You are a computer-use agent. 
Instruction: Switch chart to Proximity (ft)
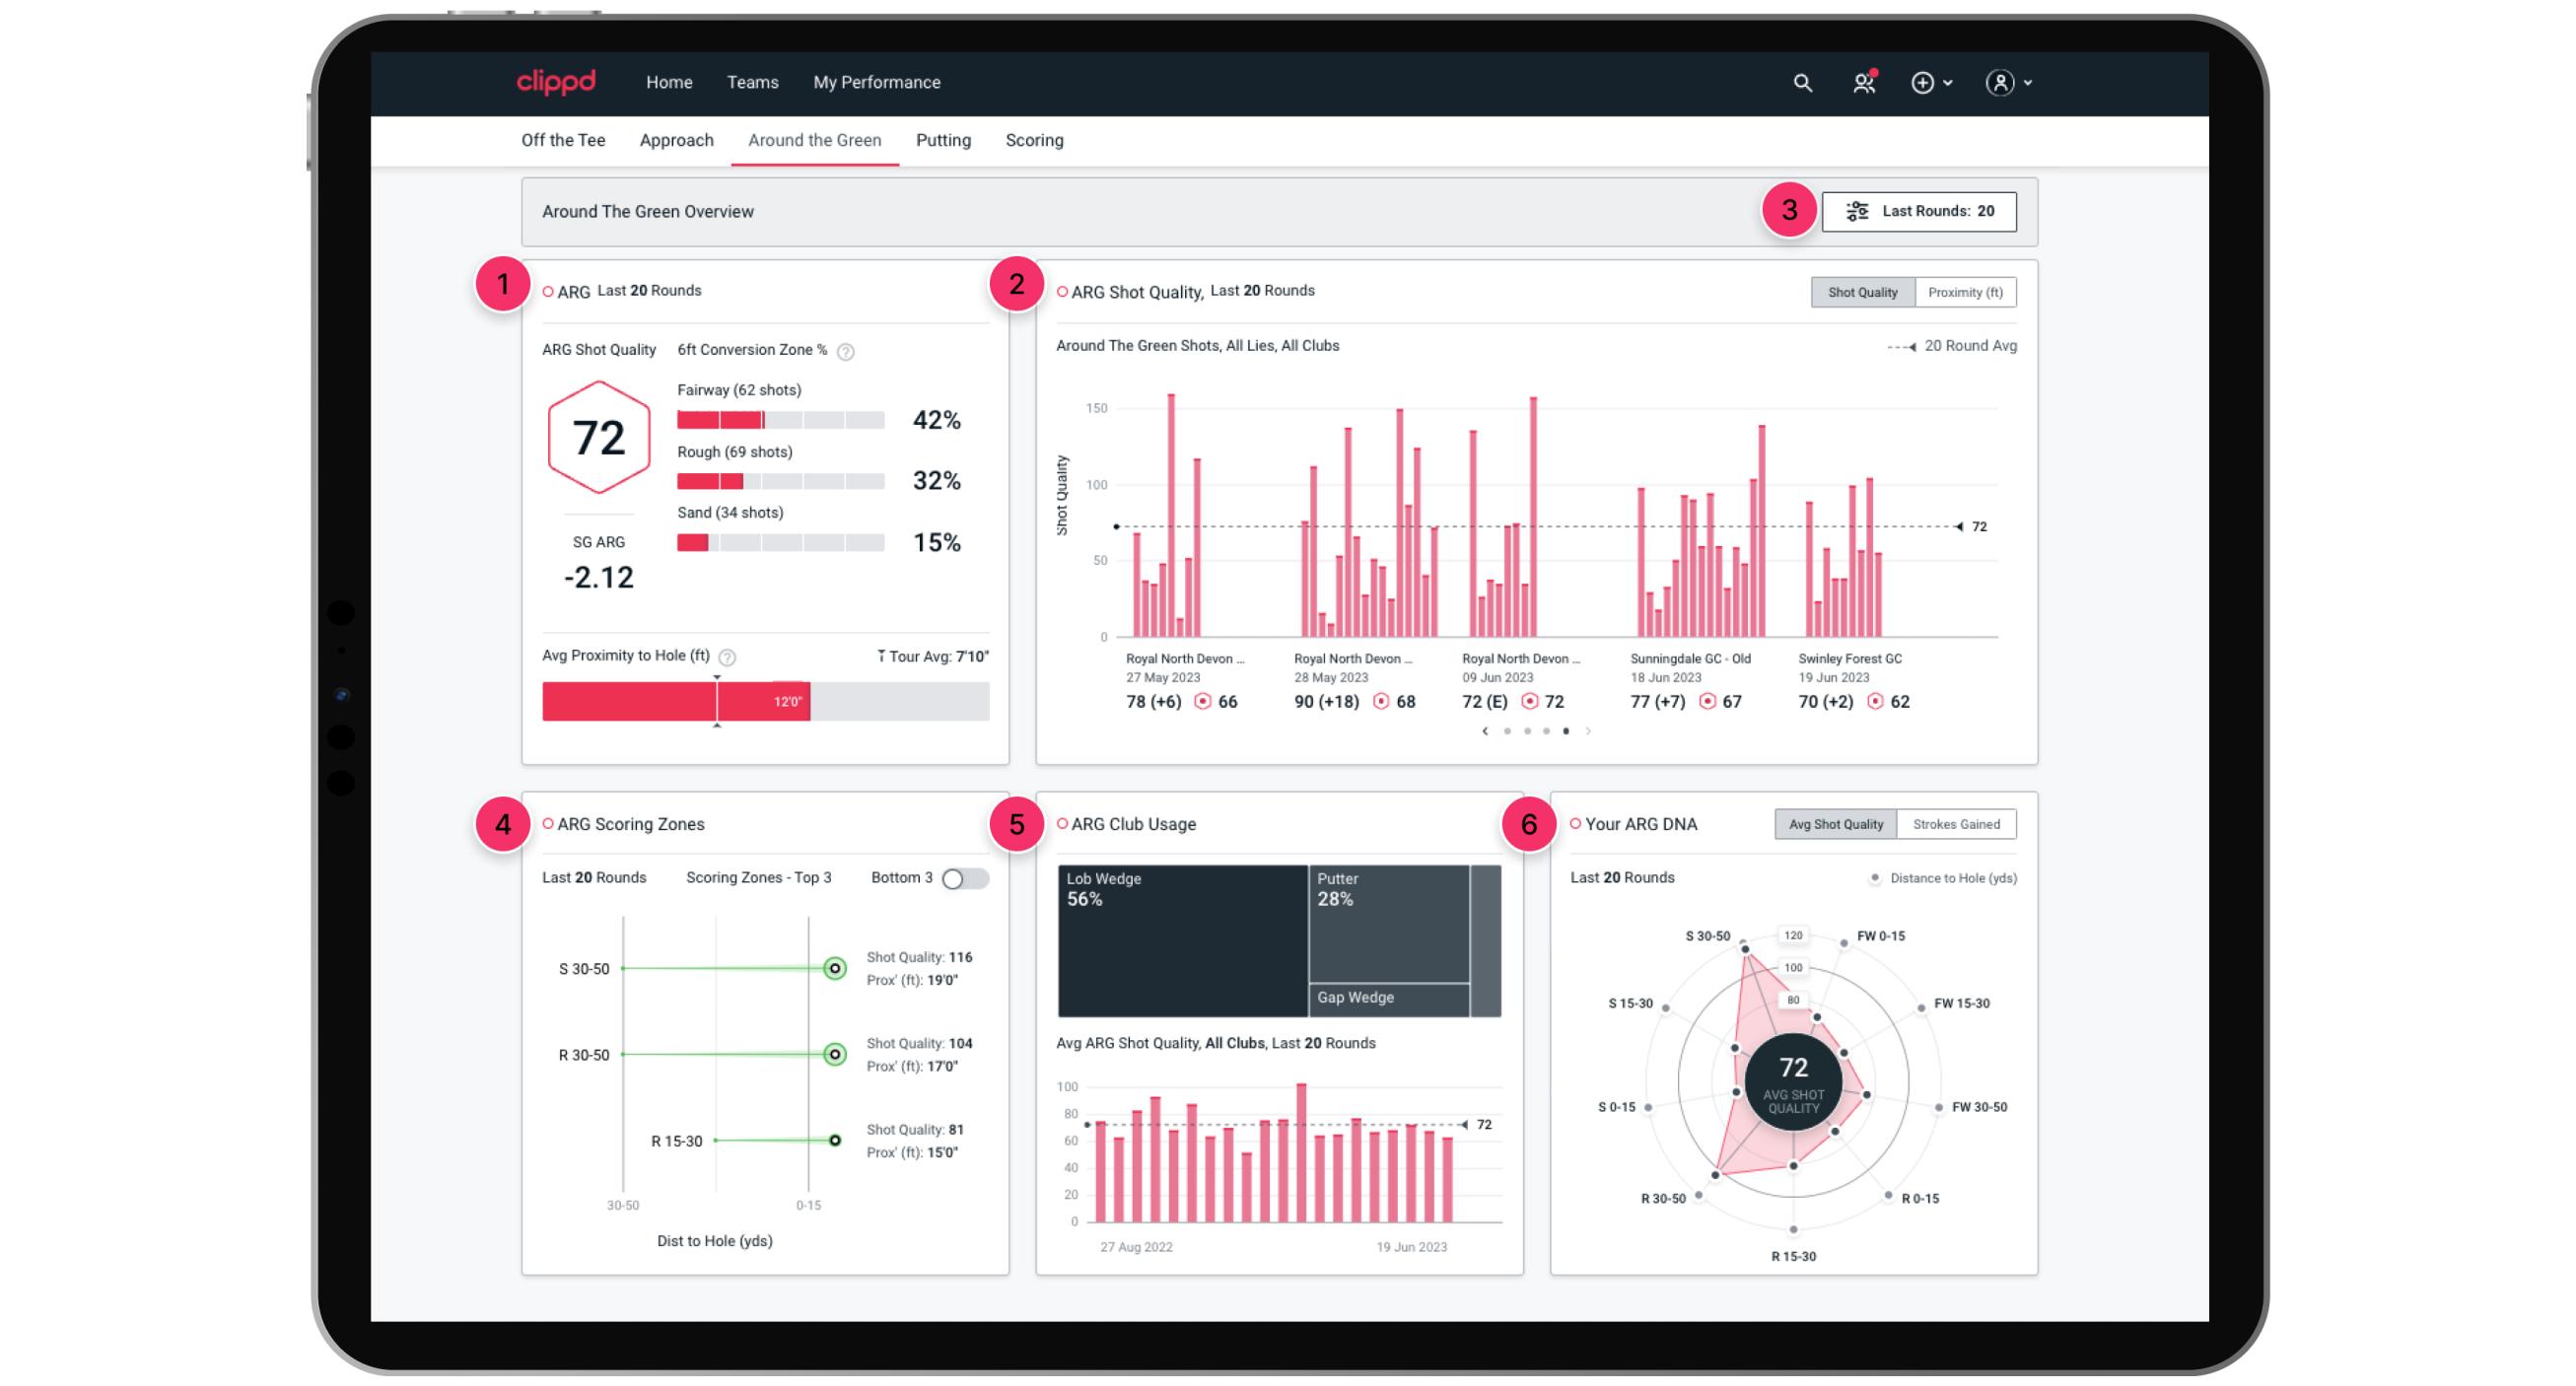[1964, 292]
